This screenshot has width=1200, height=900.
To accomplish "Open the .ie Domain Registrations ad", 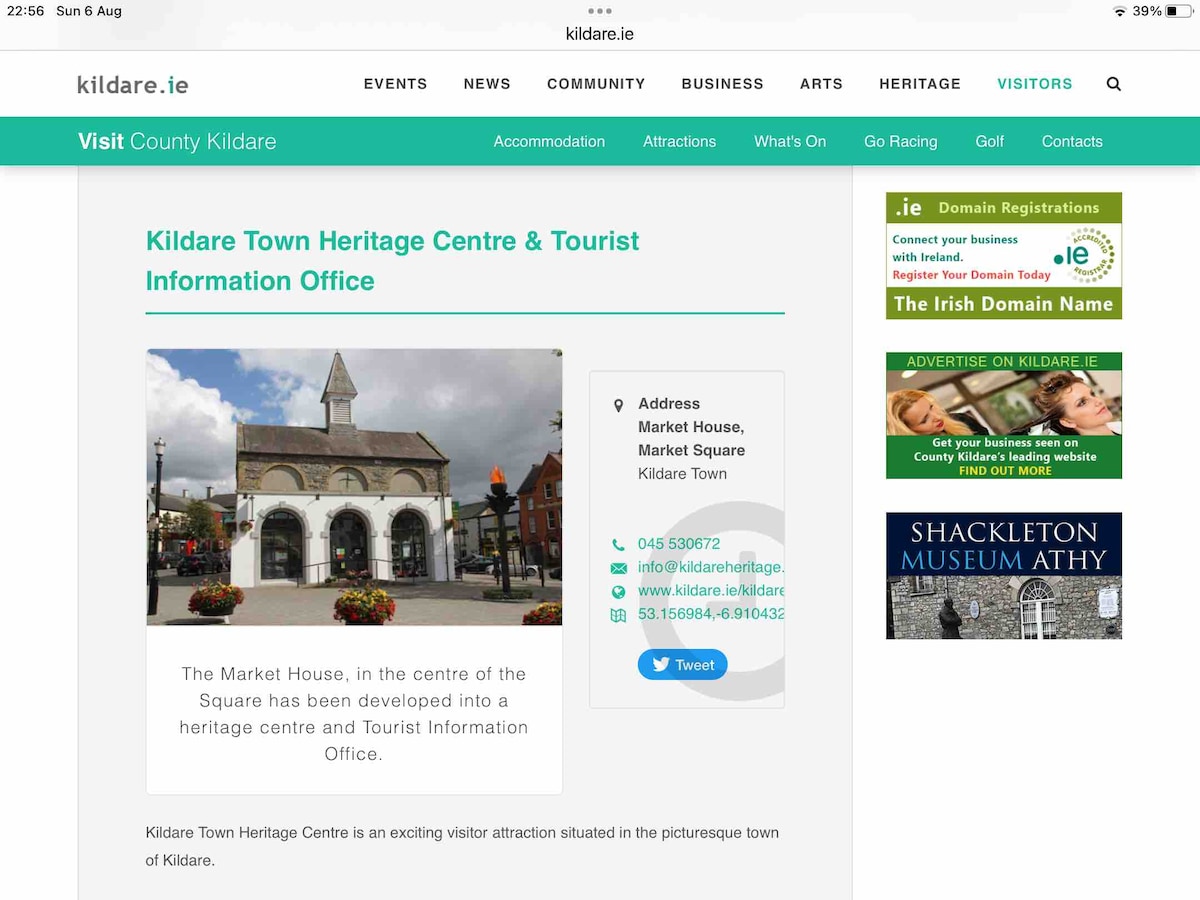I will (x=1004, y=256).
